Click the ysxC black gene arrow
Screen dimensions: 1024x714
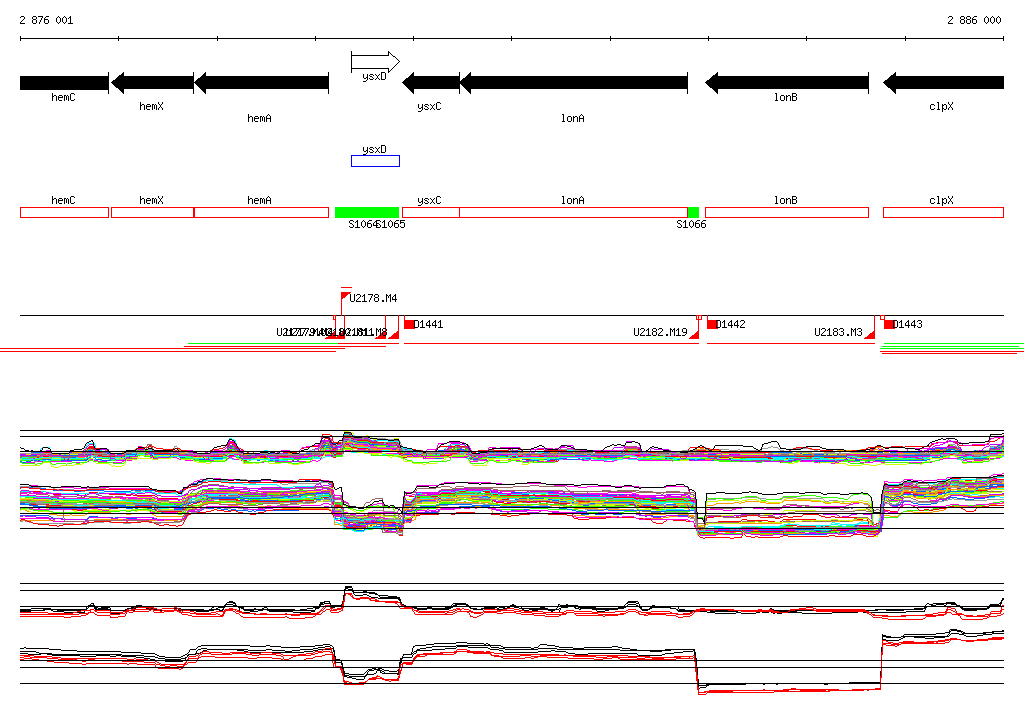coord(431,83)
